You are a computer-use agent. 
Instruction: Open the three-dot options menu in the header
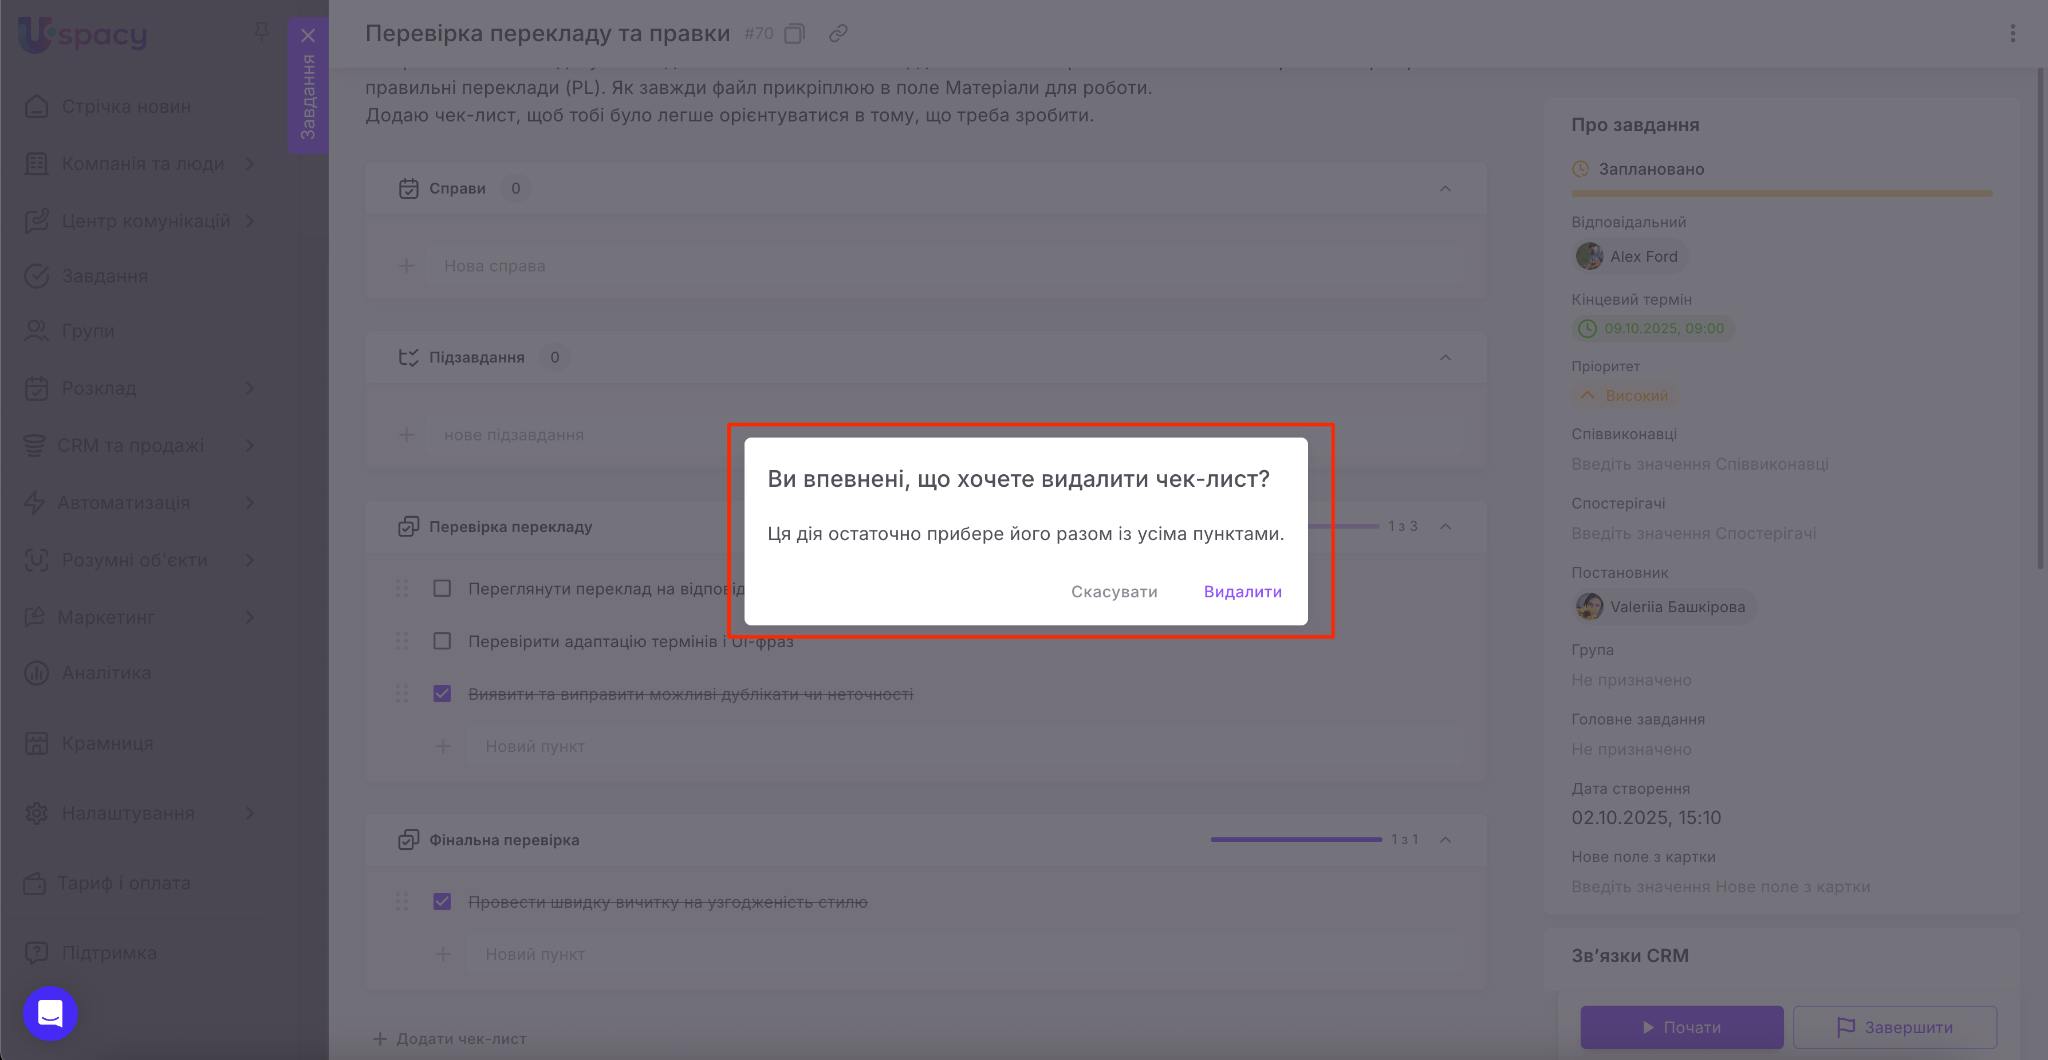2012,34
